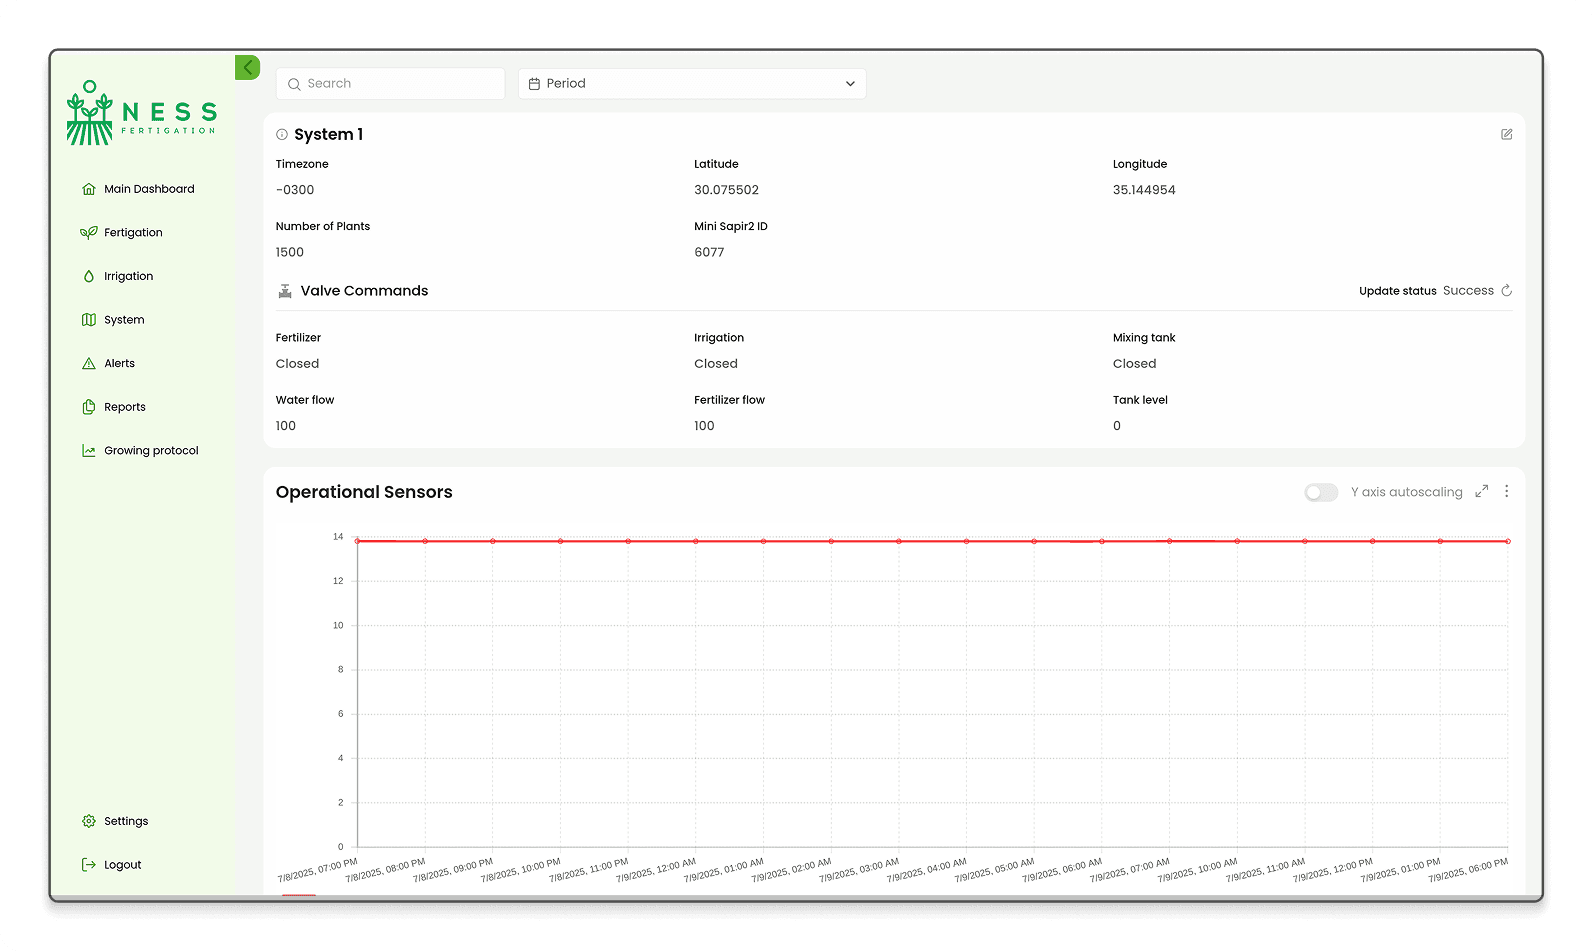
Task: Click the Main Dashboard home icon
Action: (x=89, y=189)
